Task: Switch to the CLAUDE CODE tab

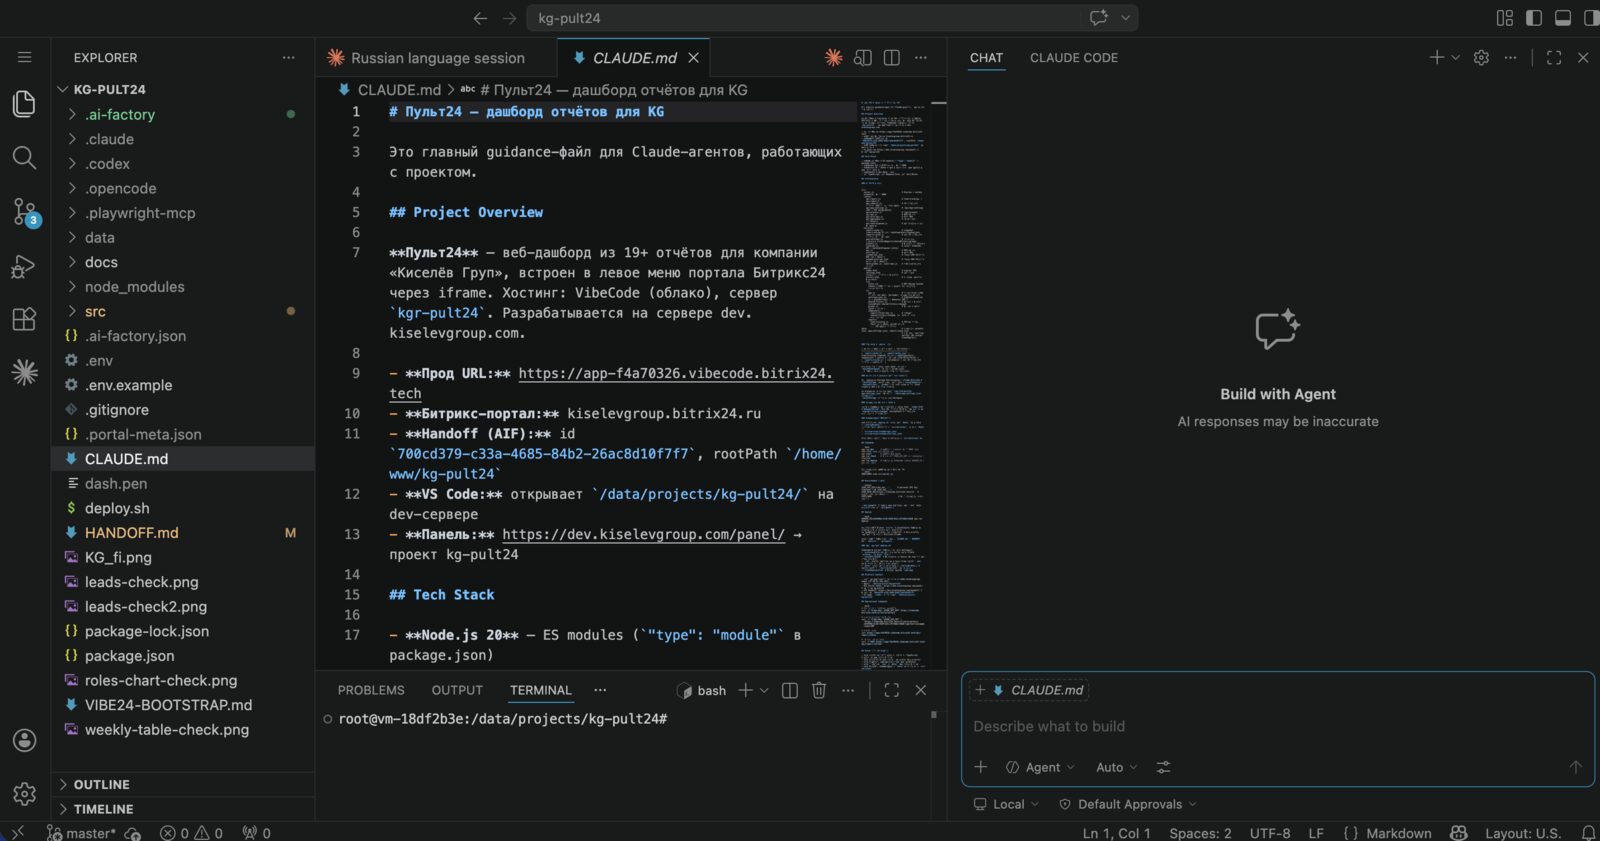Action: tap(1074, 58)
